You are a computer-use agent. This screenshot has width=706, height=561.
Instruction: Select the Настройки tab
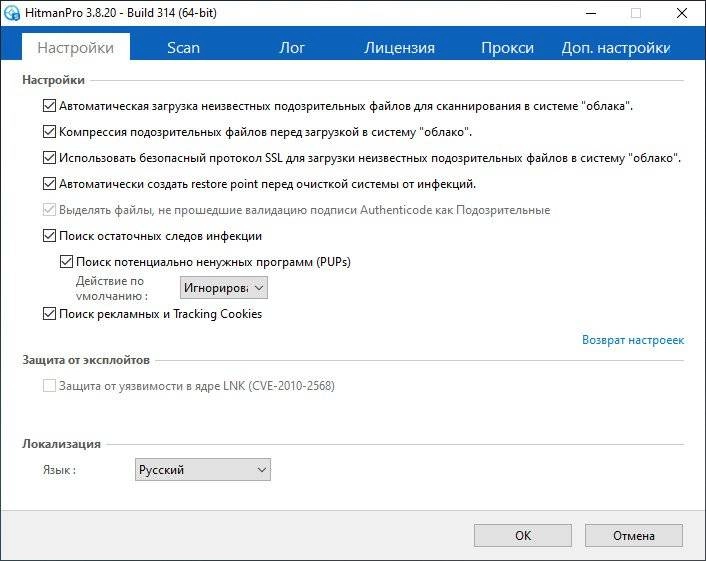[x=76, y=47]
